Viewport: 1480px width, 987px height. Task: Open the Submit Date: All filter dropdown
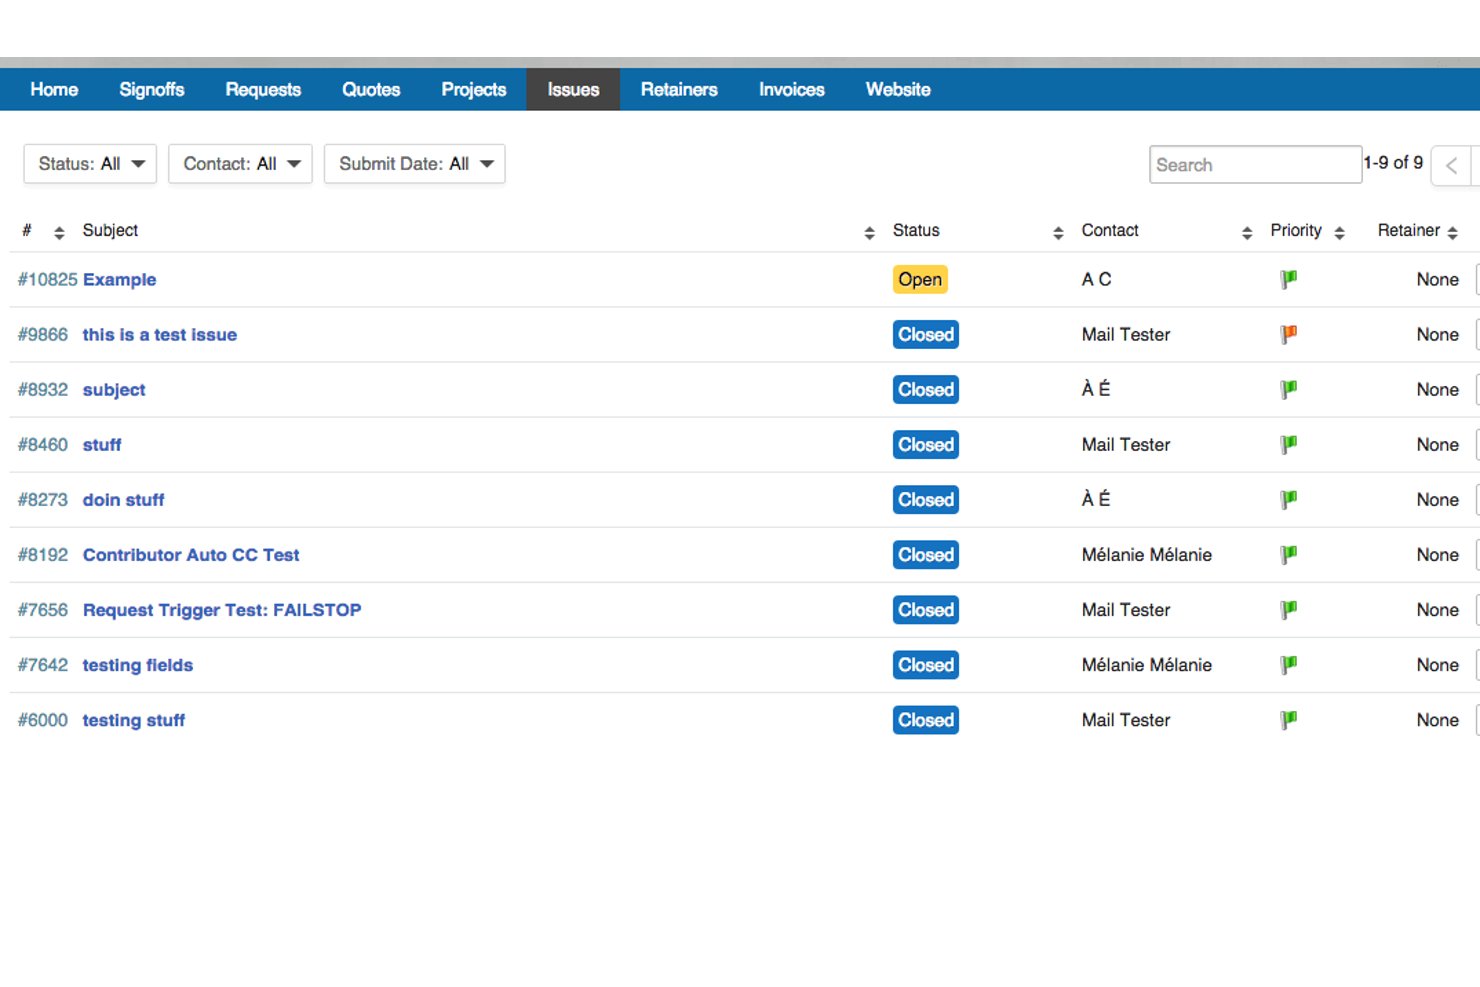click(414, 164)
